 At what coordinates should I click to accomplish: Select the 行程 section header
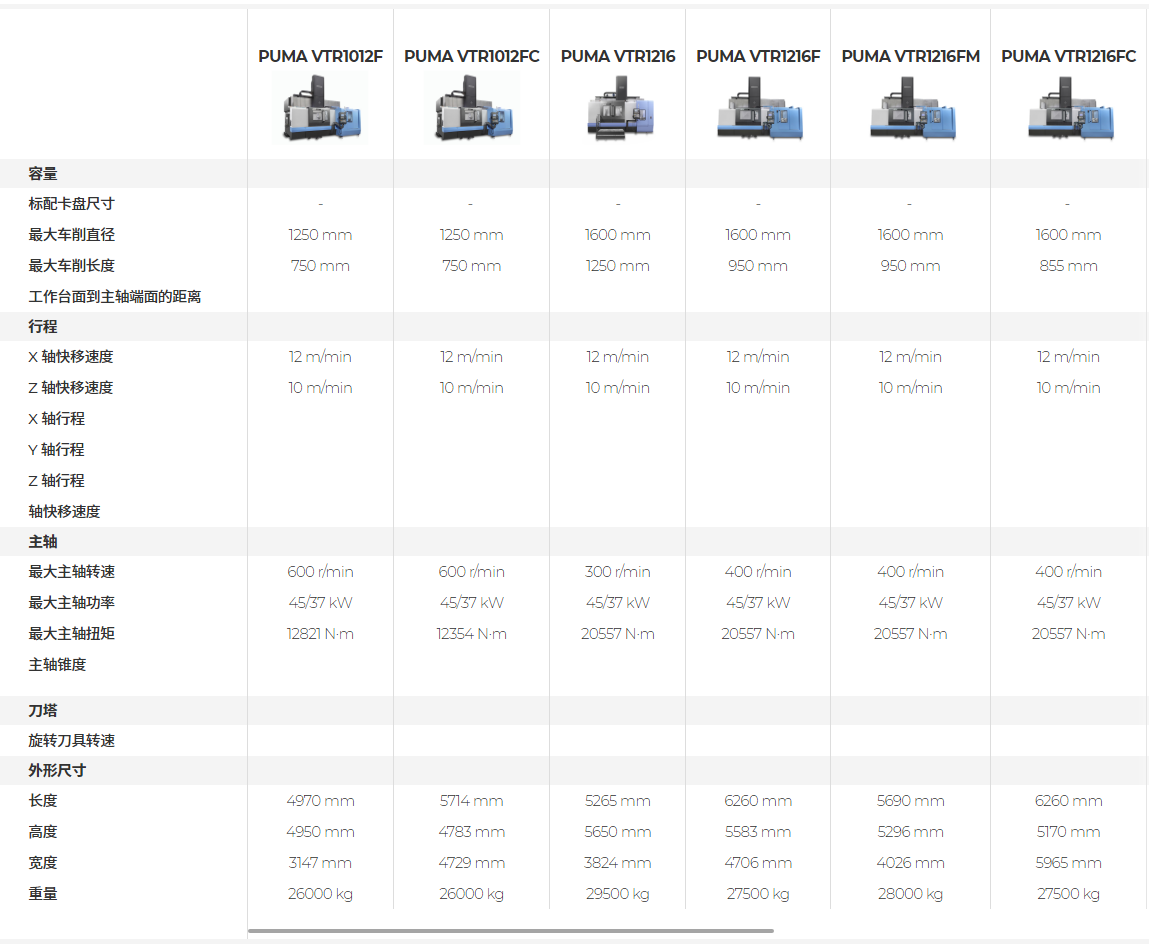43,326
